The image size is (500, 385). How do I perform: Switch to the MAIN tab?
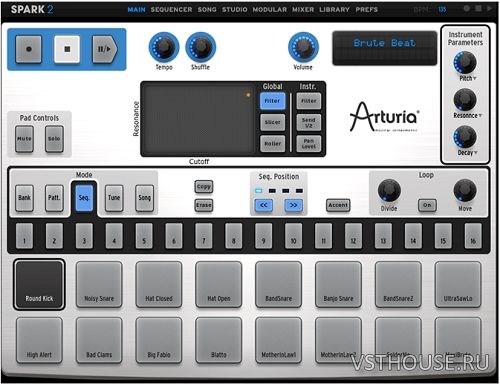136,10
